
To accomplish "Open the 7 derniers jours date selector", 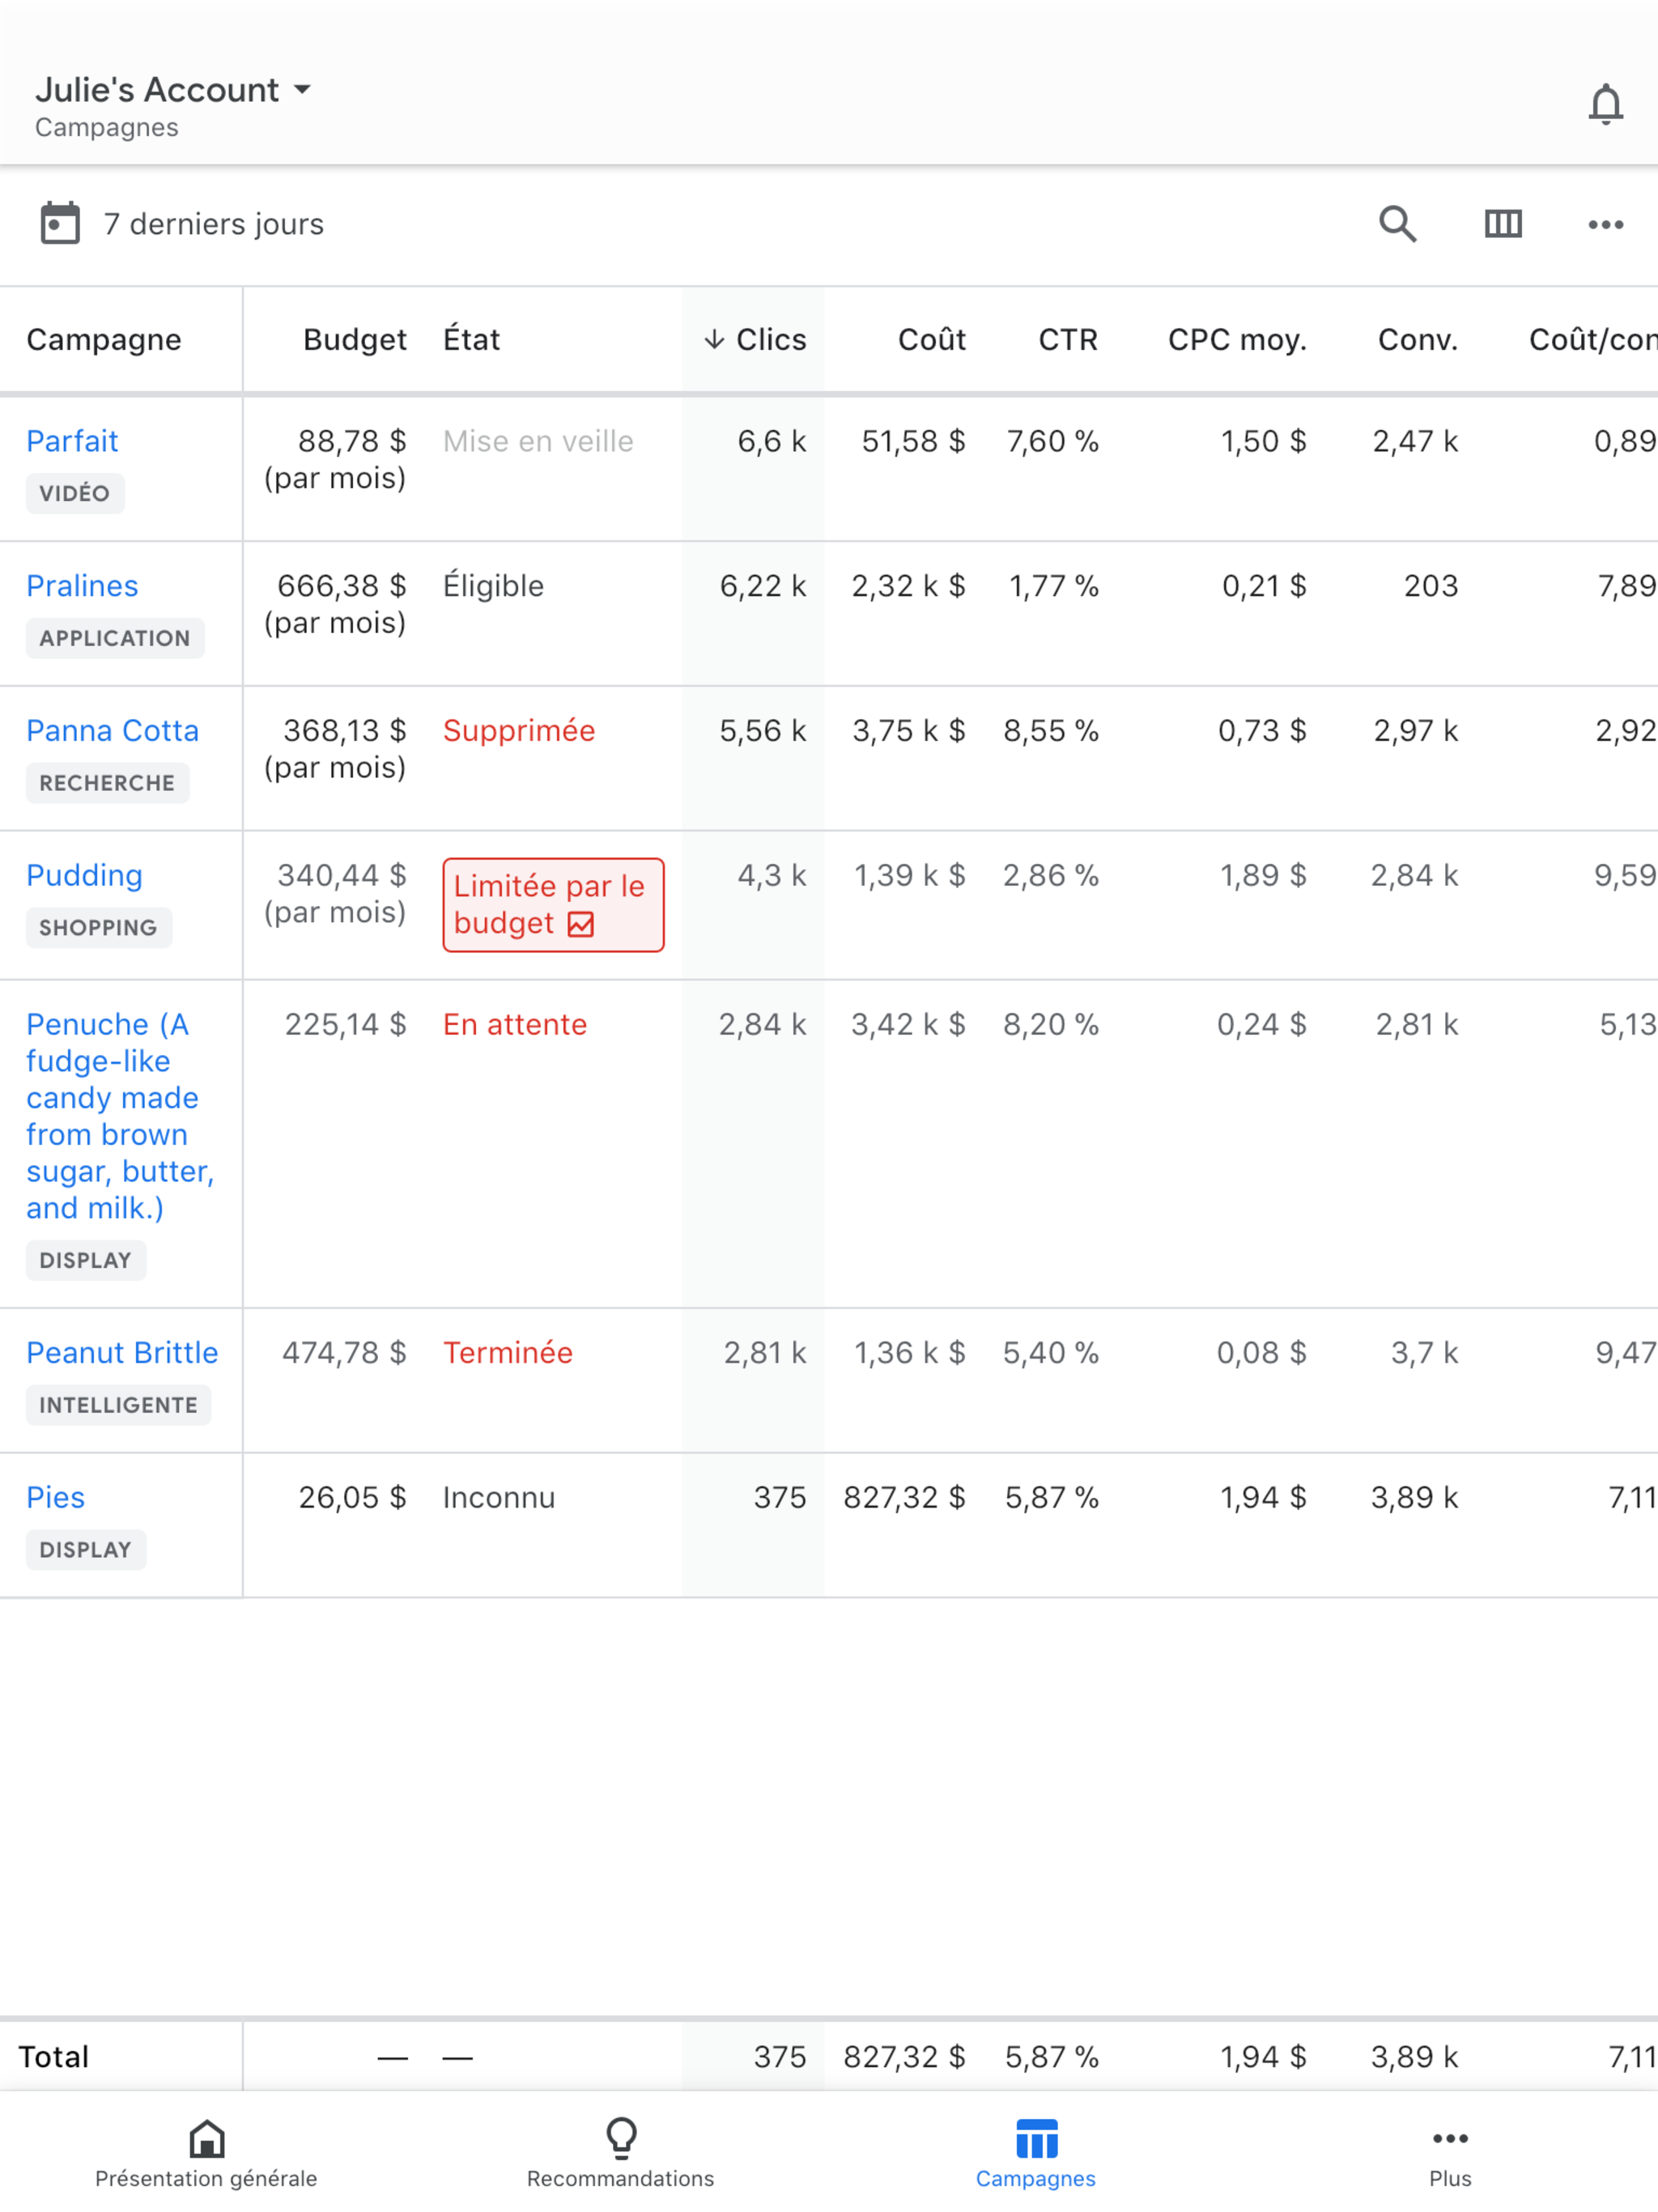I will click(213, 224).
